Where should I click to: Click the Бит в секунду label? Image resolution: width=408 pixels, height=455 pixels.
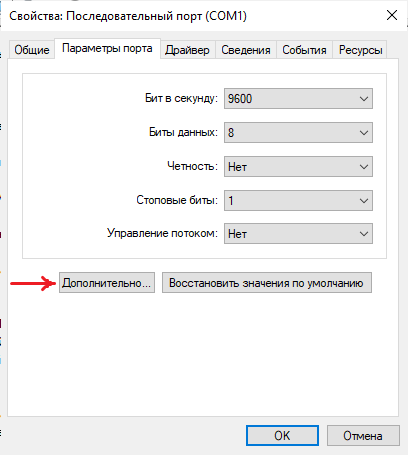[x=181, y=99]
